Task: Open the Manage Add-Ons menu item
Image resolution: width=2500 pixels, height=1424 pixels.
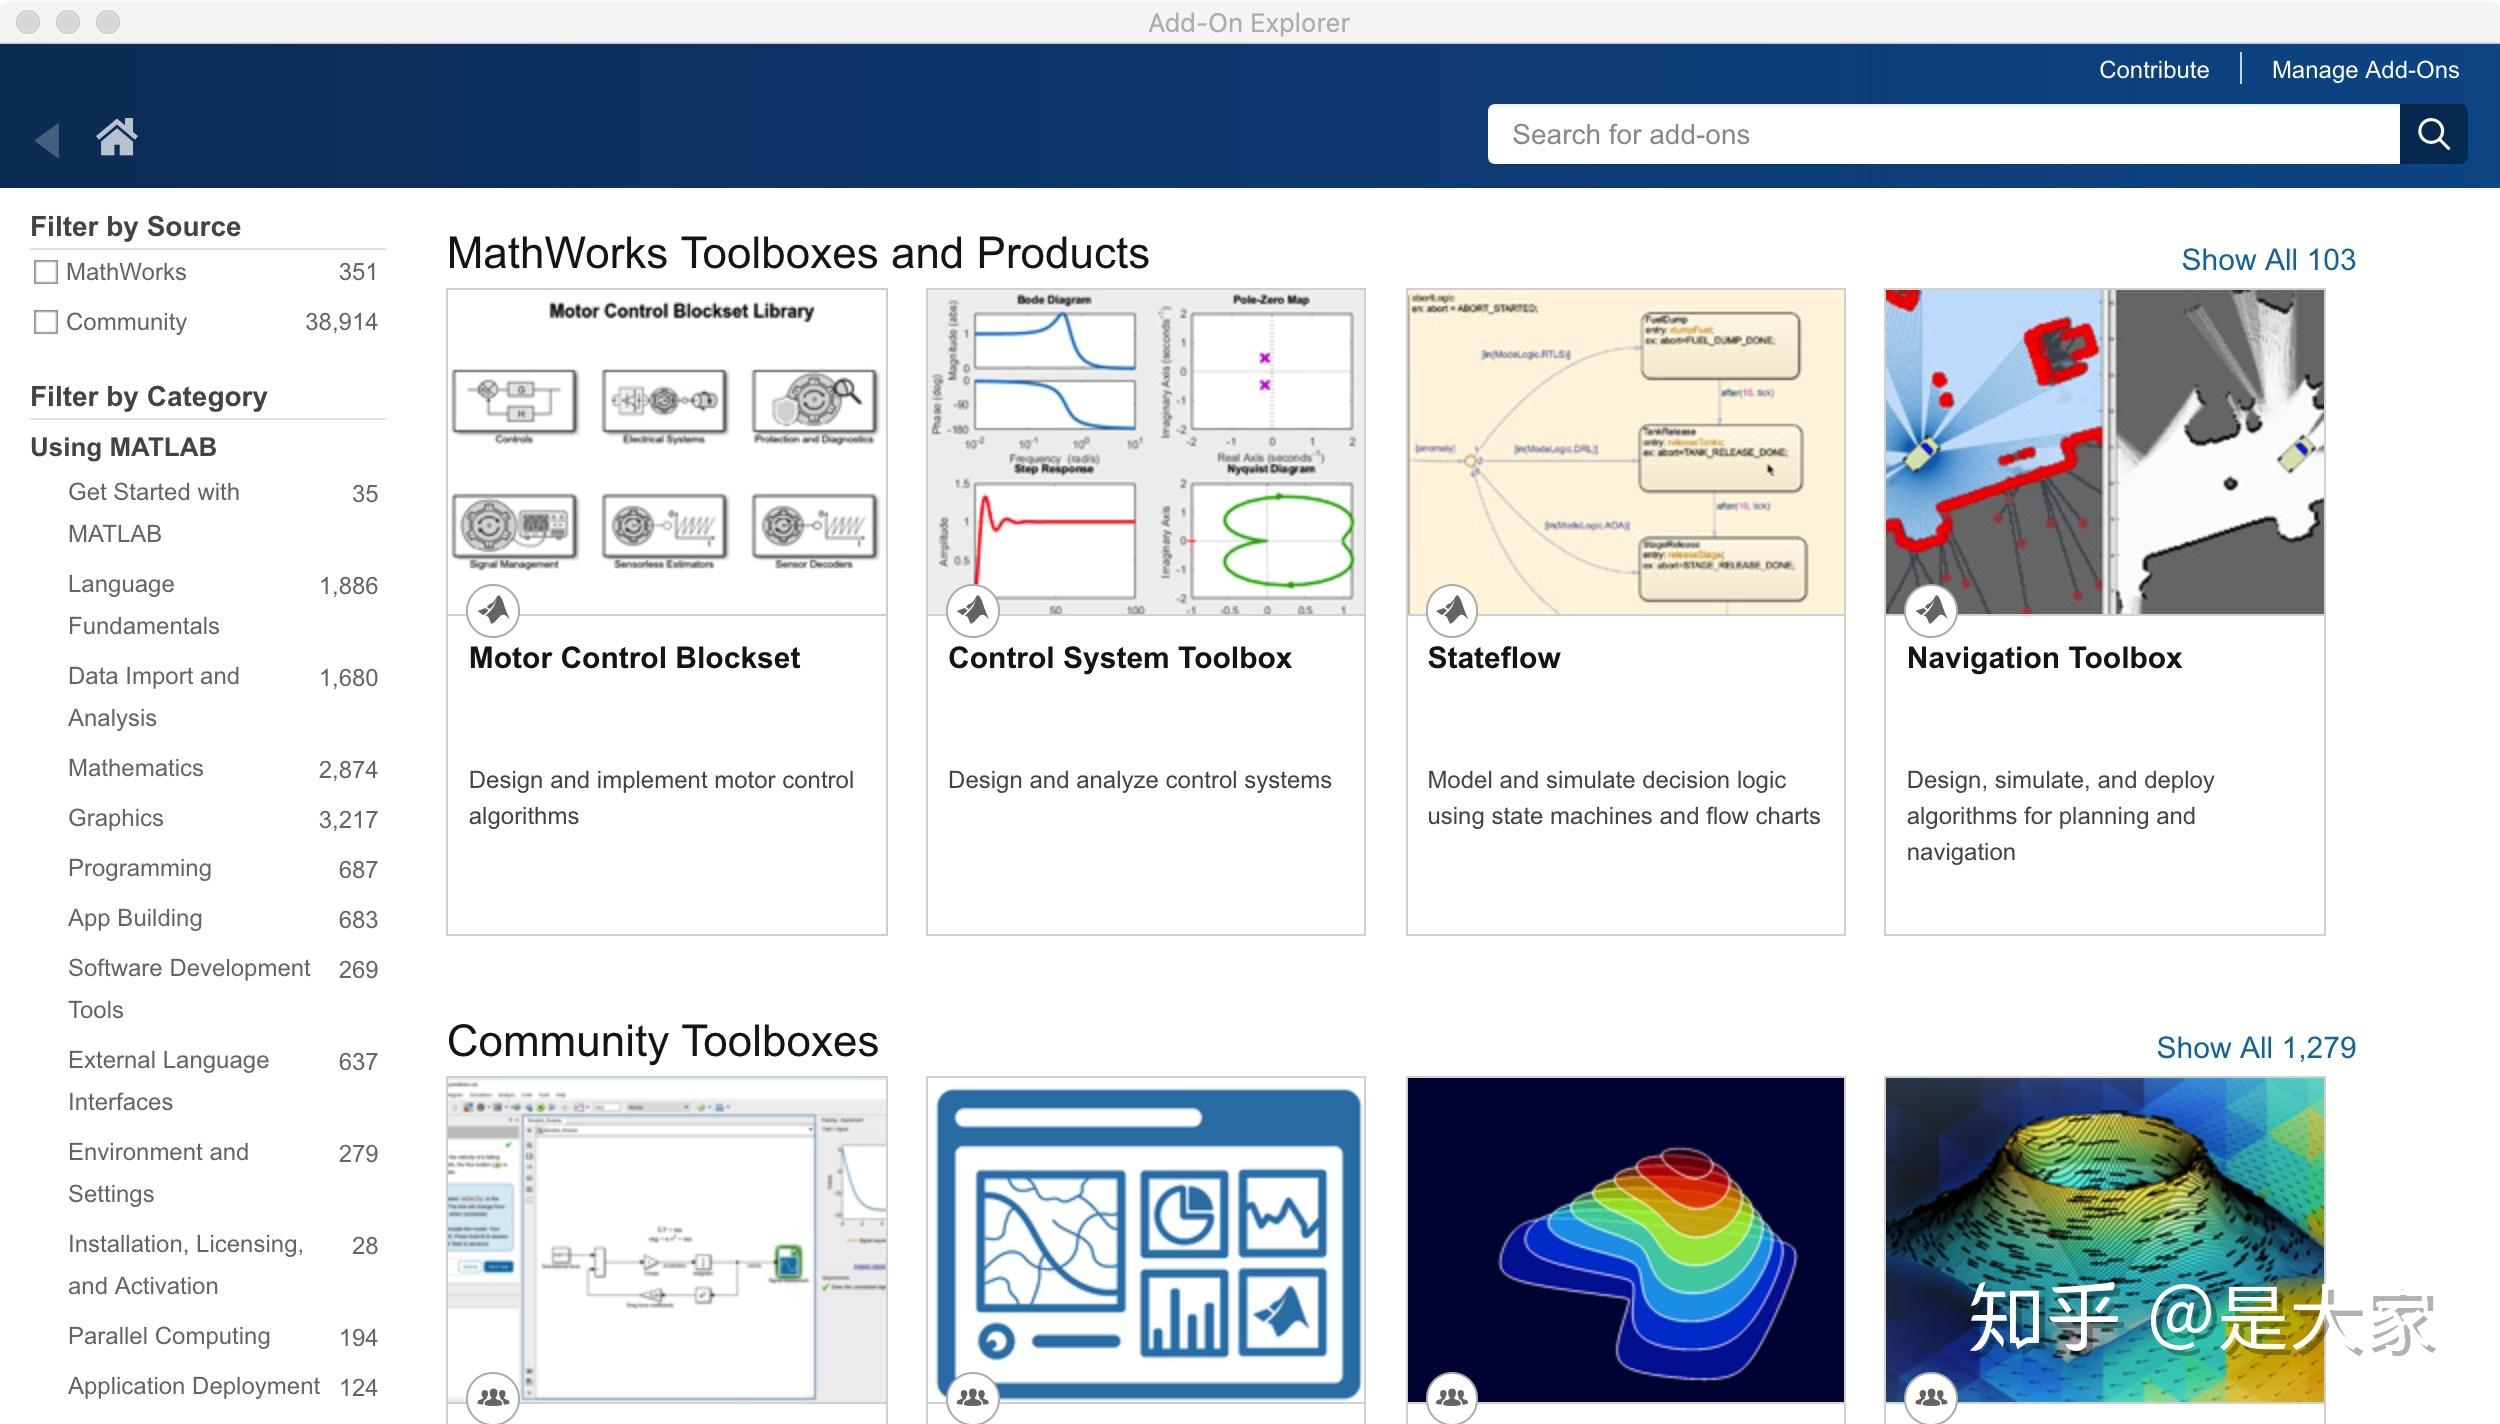Action: [2364, 70]
